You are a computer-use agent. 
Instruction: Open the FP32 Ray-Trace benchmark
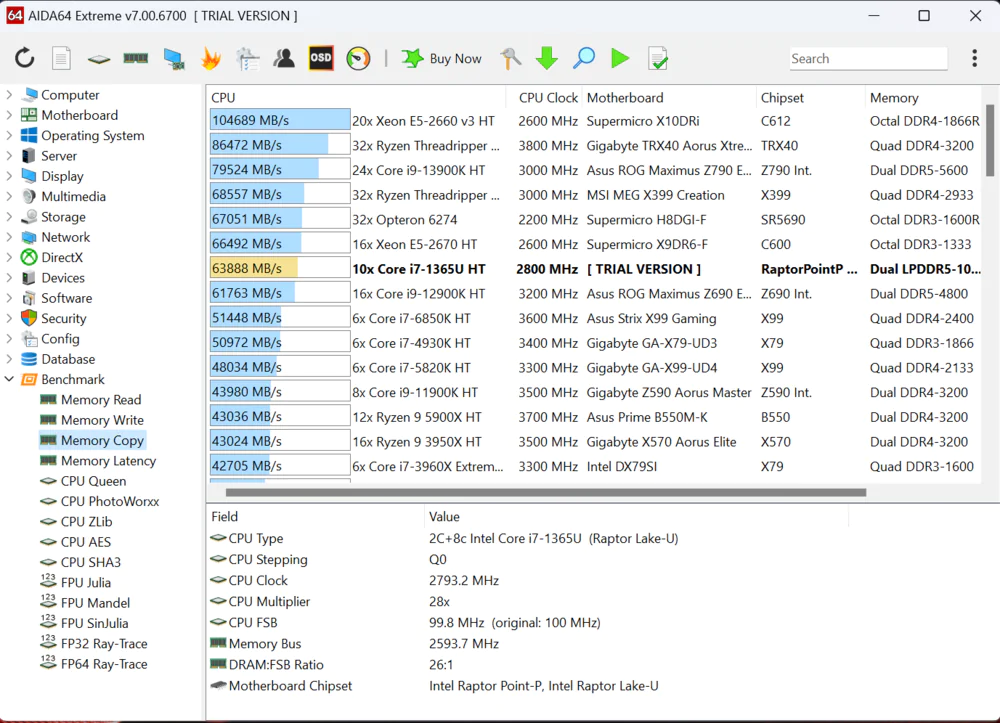click(104, 644)
